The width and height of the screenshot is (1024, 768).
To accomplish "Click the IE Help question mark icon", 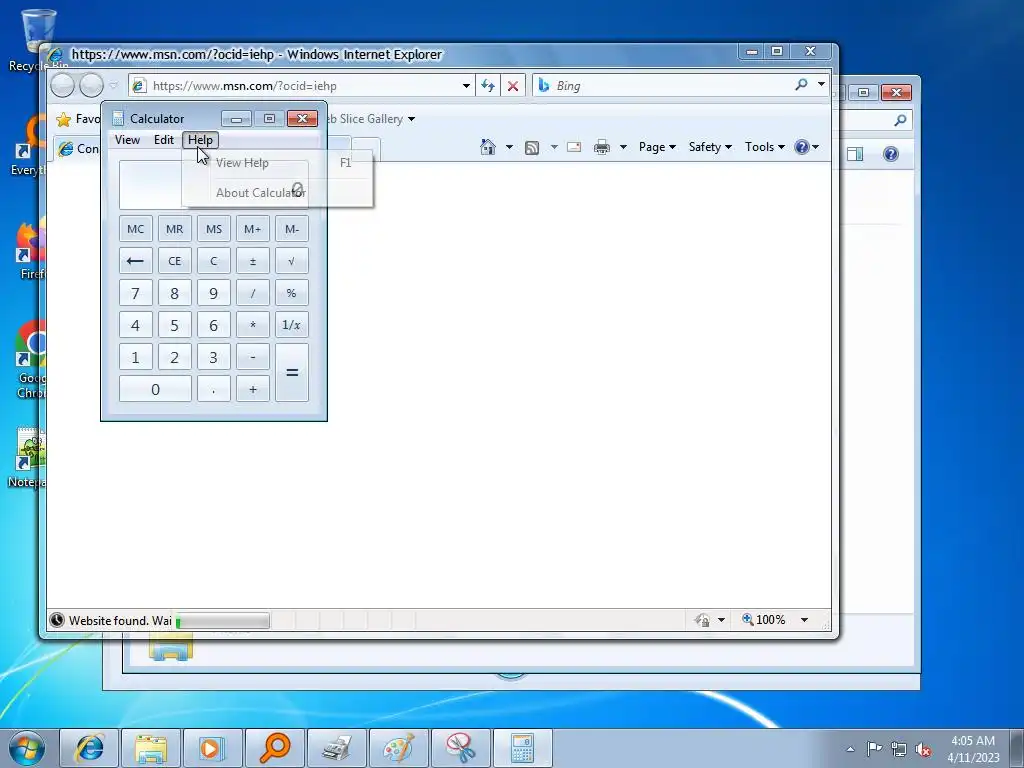I will (802, 147).
